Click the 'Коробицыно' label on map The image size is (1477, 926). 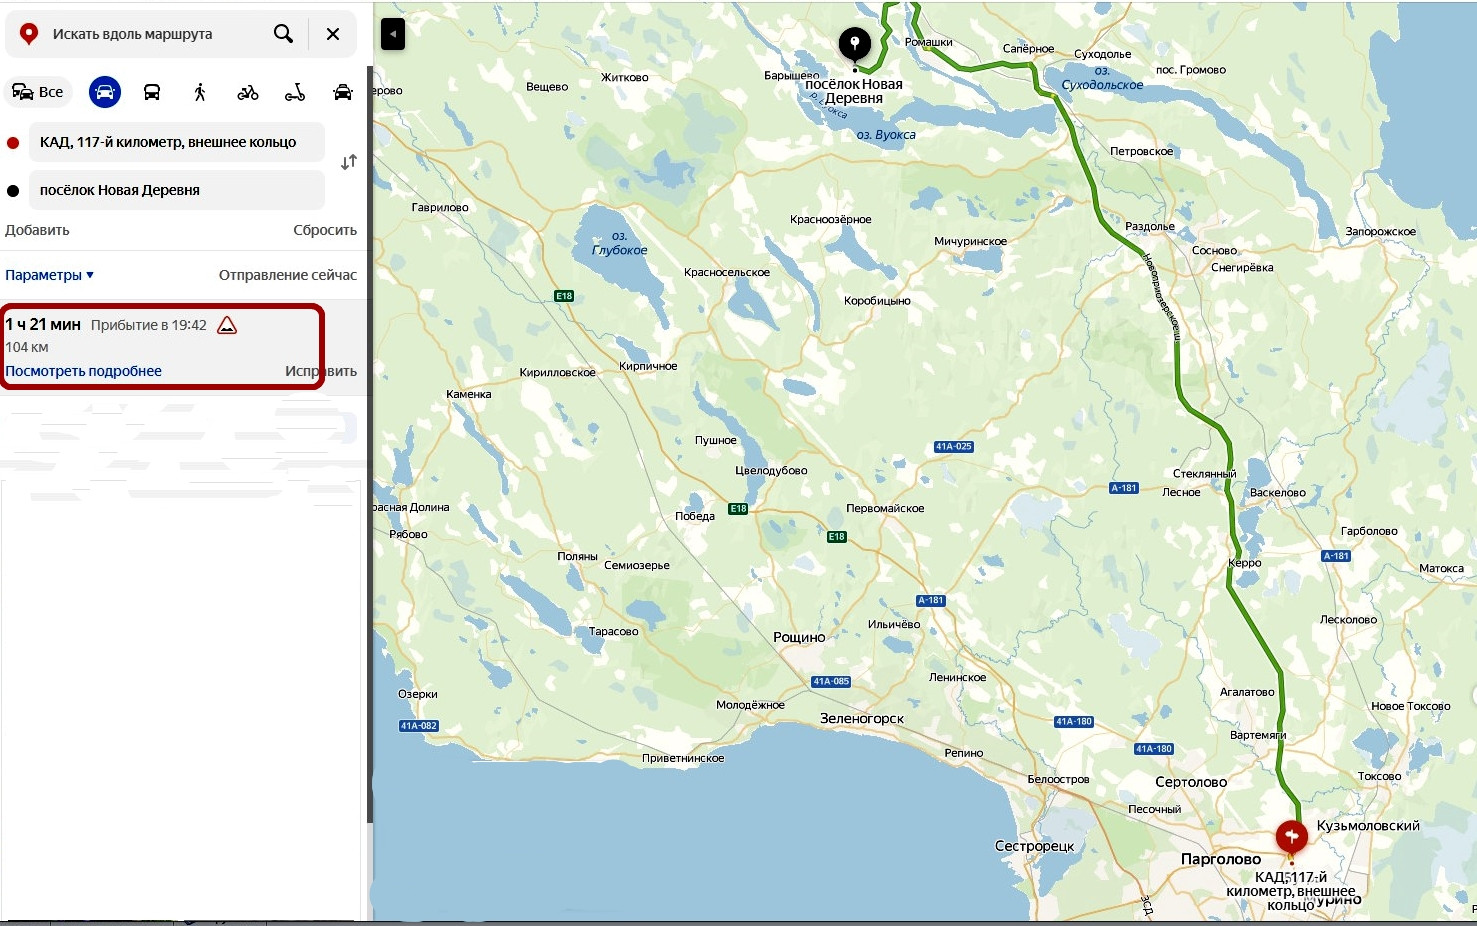877,300
